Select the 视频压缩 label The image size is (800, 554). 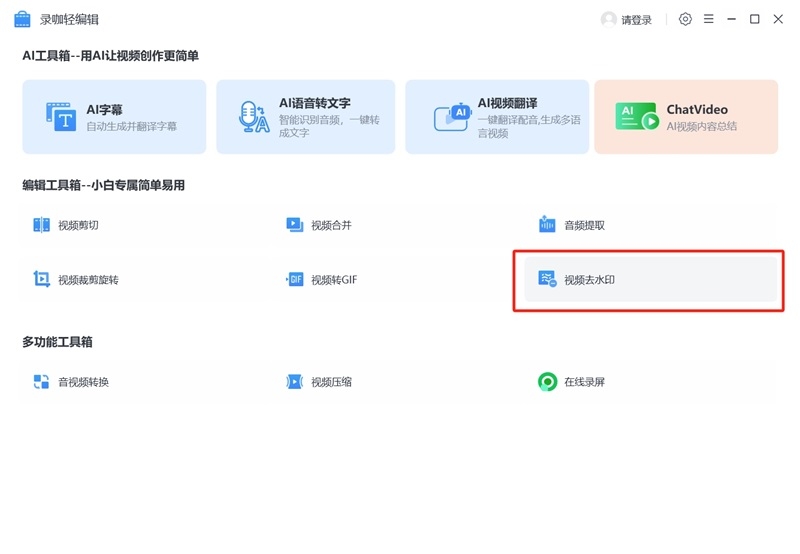(331, 382)
